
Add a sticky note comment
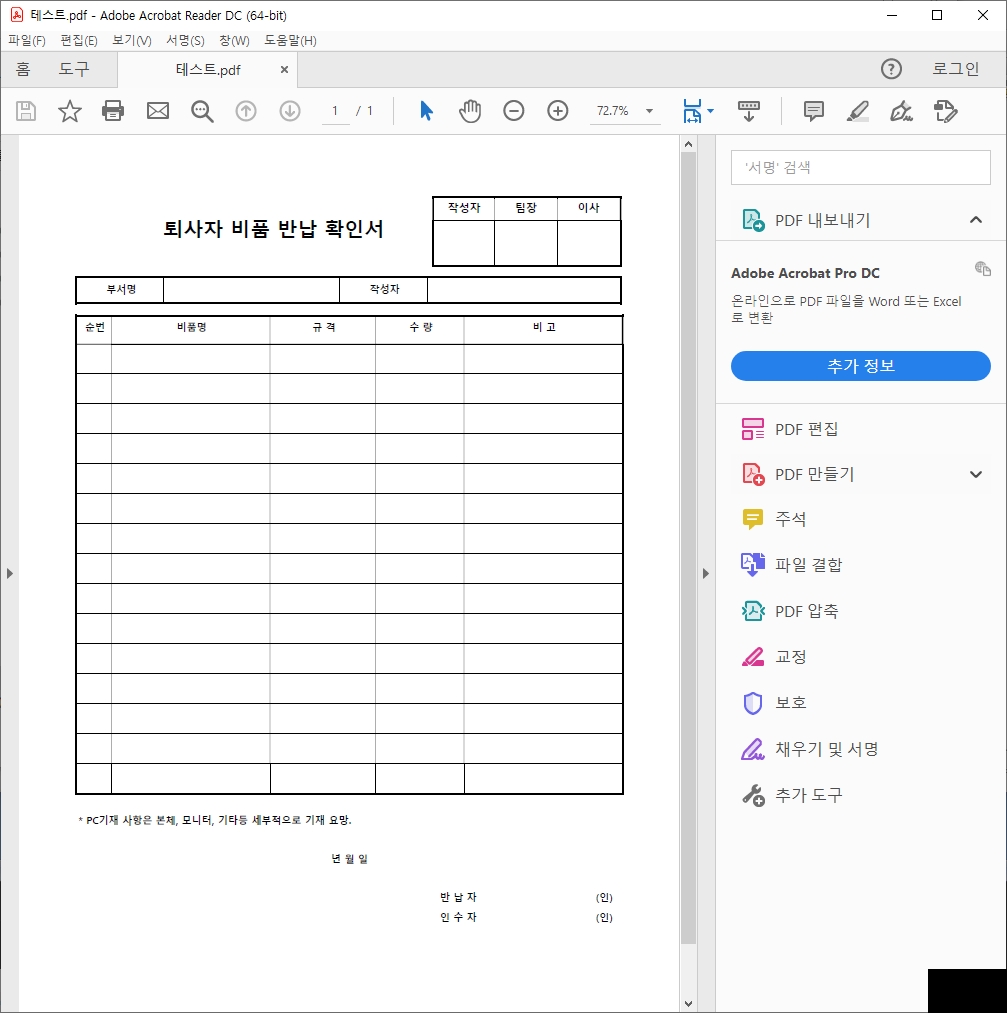click(814, 111)
